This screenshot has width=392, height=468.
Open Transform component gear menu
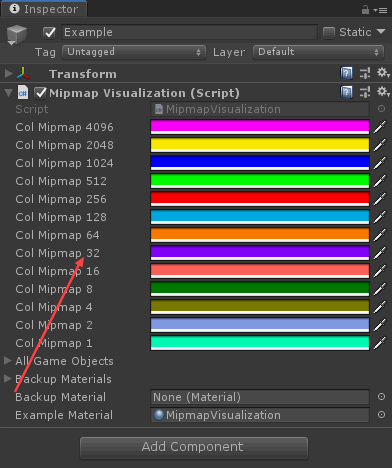[x=383, y=73]
